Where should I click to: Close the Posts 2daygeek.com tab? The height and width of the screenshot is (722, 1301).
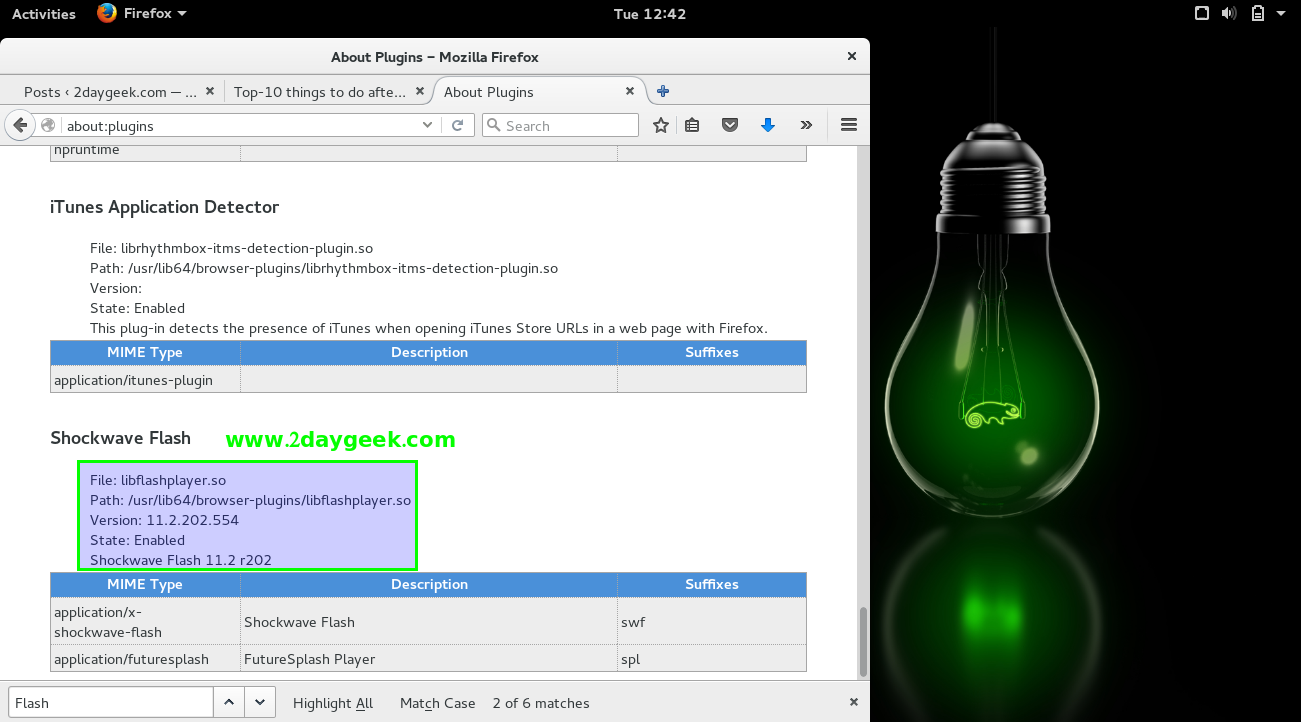210,91
